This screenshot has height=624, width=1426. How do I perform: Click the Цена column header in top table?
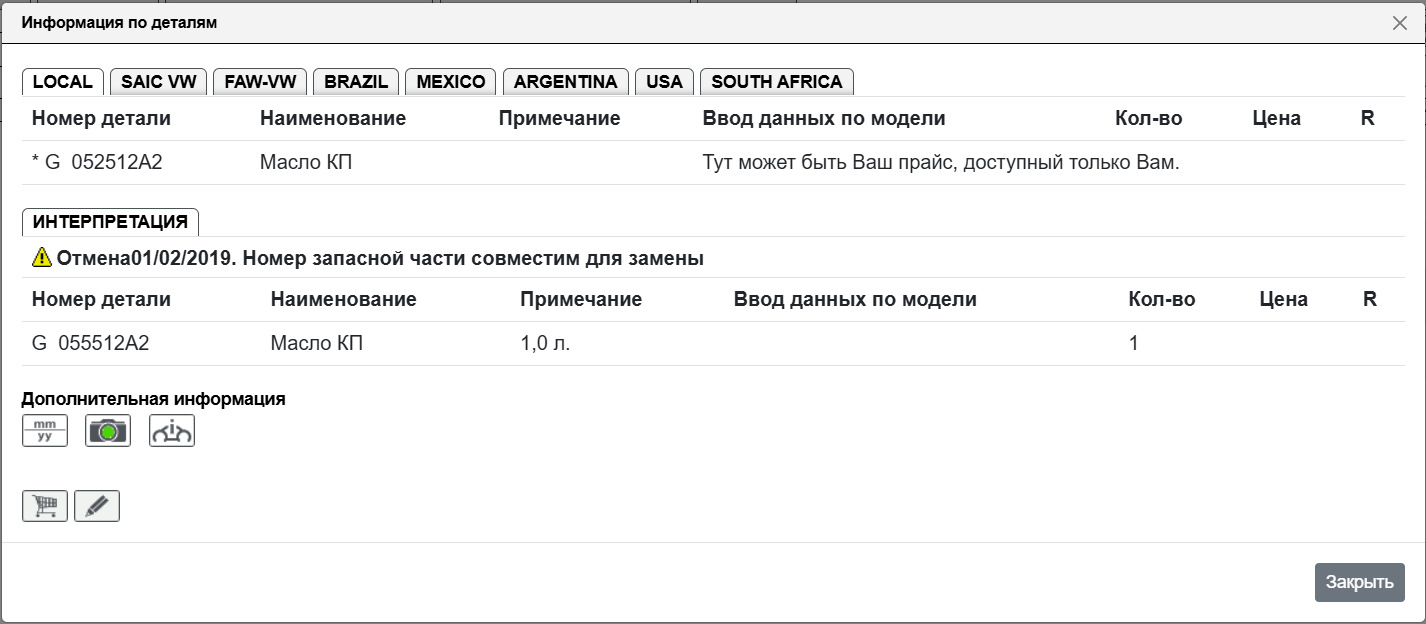[1276, 118]
